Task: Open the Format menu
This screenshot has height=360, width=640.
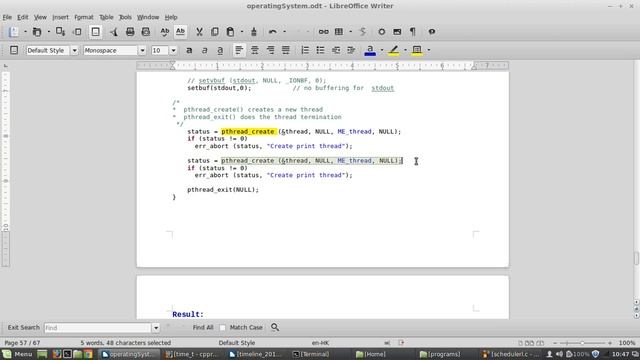Action: click(x=84, y=17)
